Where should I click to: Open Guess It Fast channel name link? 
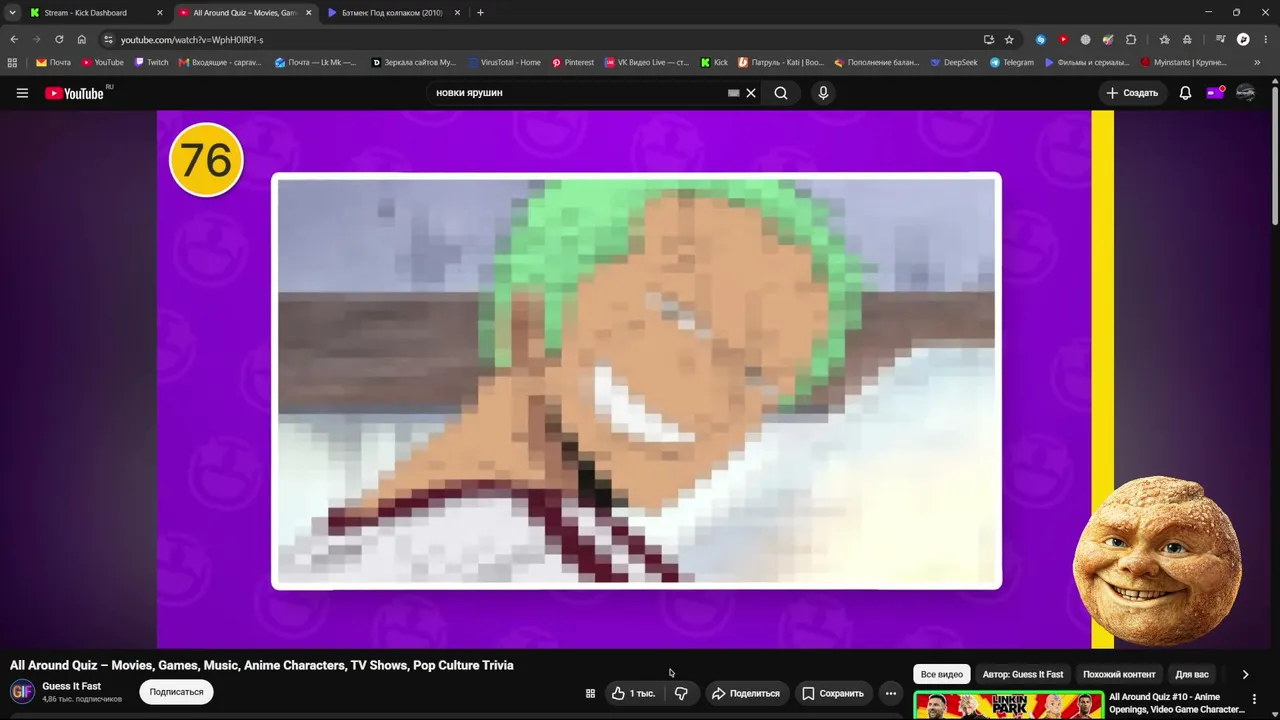(71, 686)
